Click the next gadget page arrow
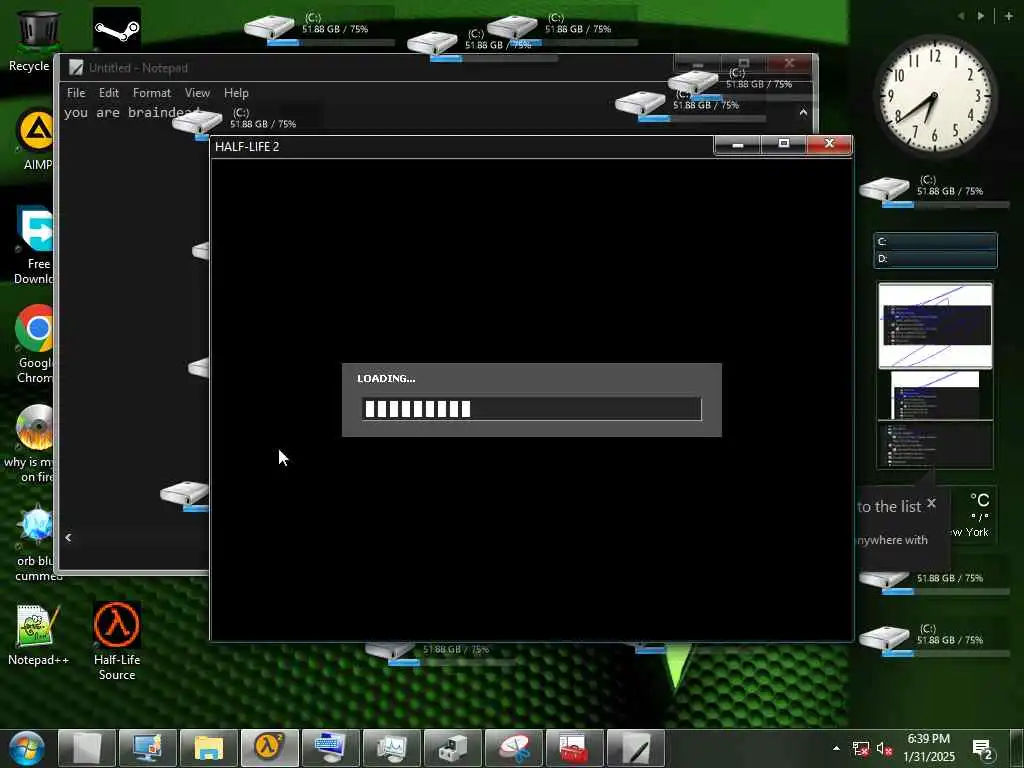Image resolution: width=1024 pixels, height=768 pixels. [x=981, y=16]
